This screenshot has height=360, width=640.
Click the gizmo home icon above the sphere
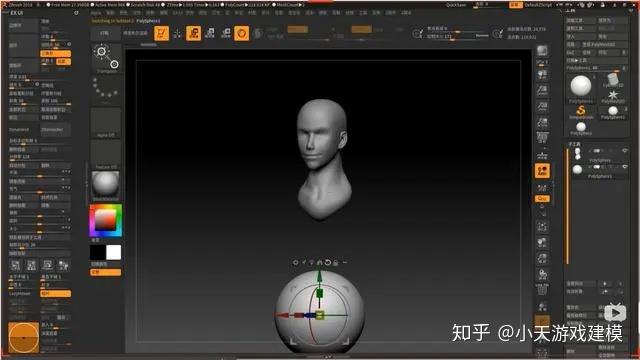[320, 262]
